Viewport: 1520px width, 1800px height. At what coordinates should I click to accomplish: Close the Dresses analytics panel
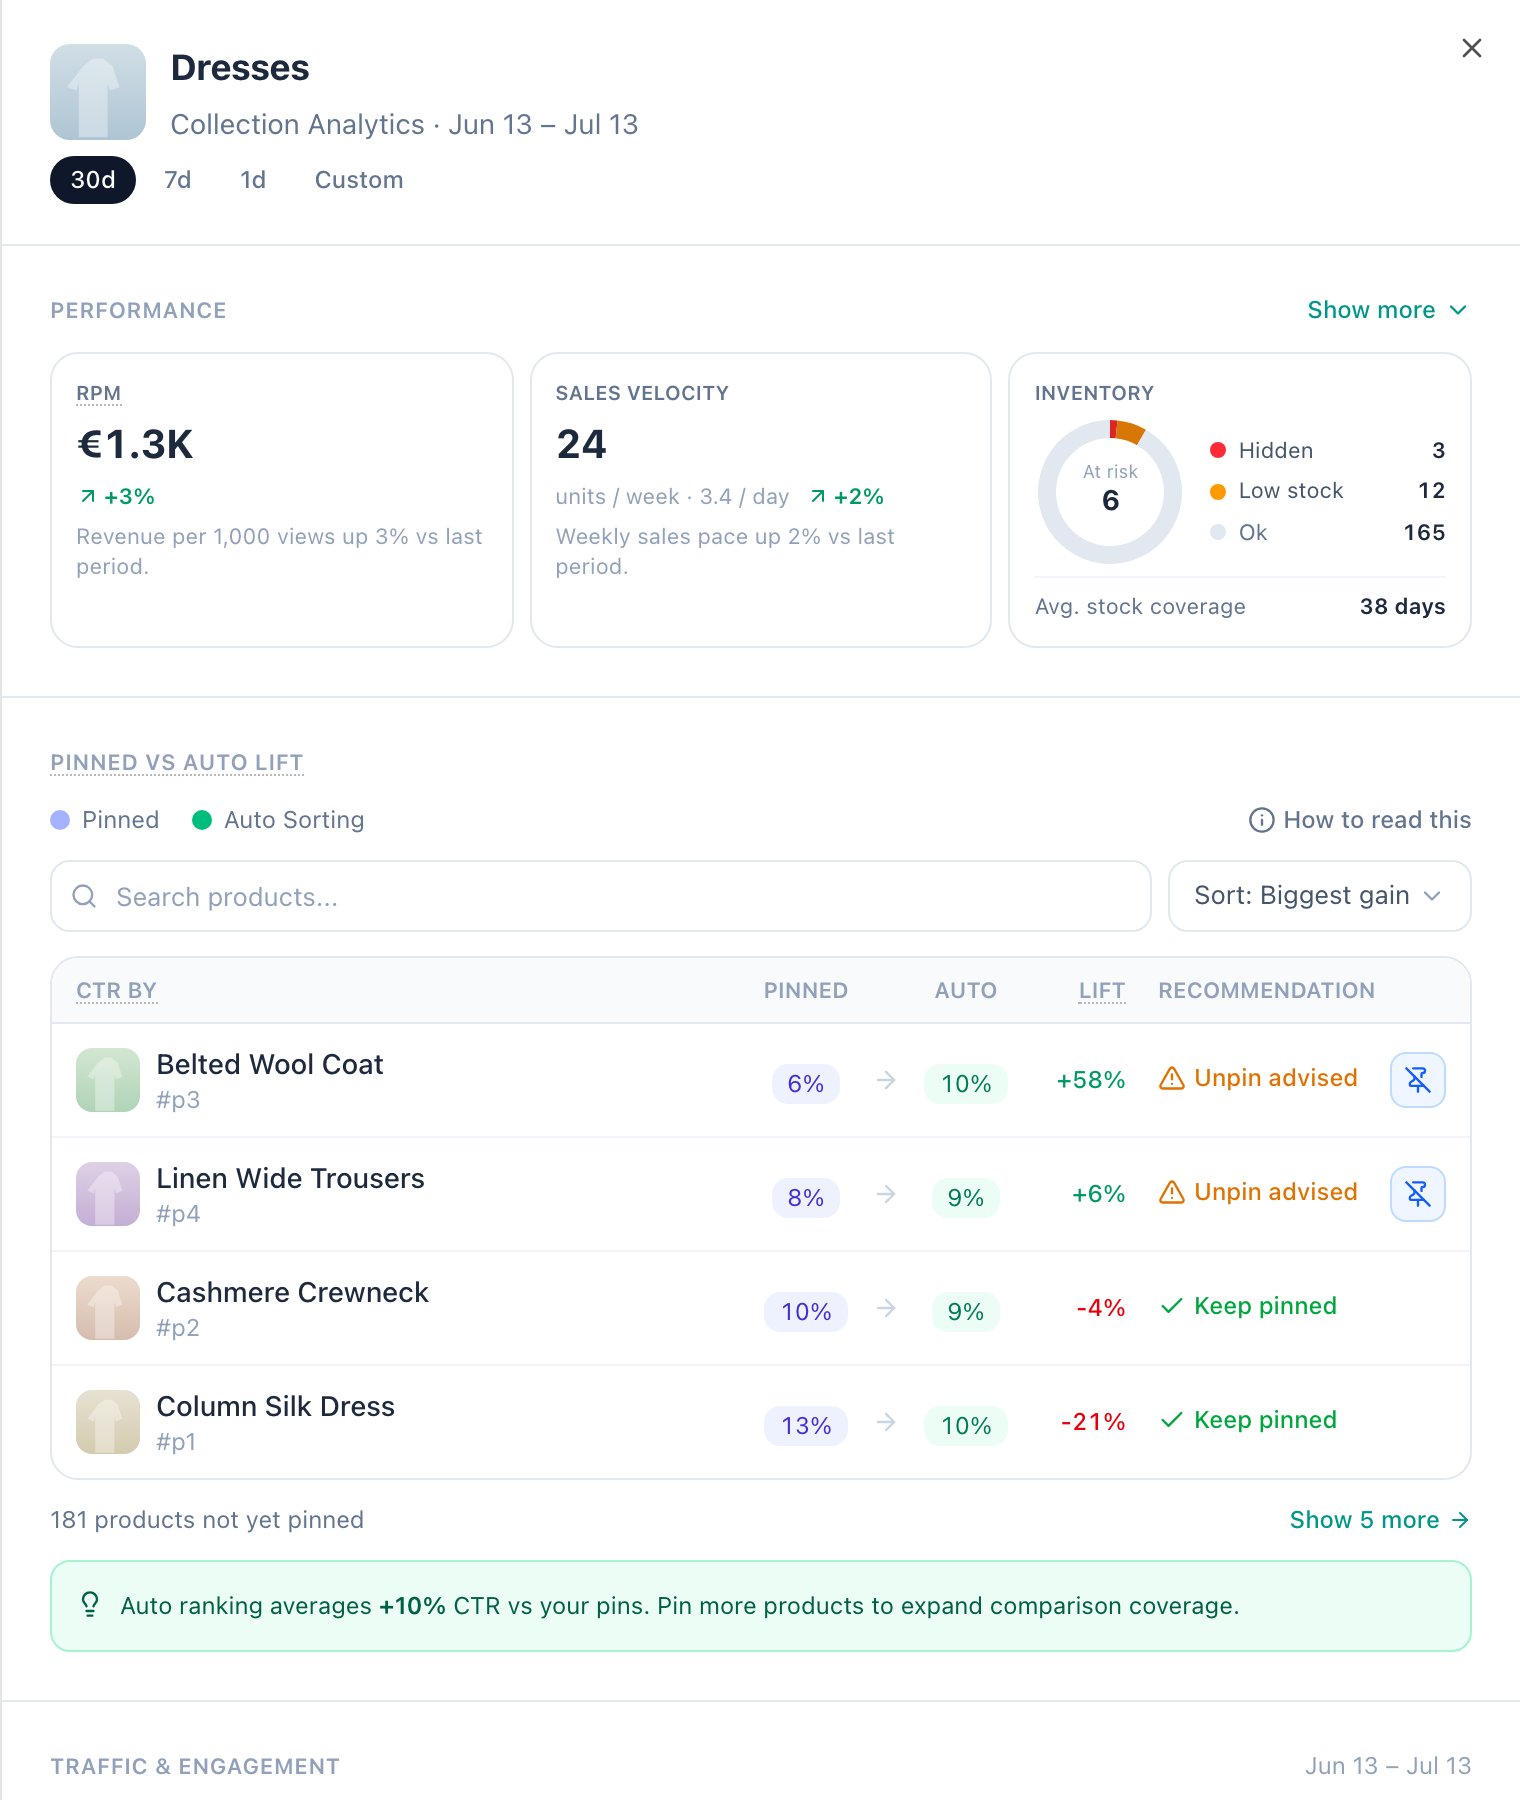pos(1471,48)
